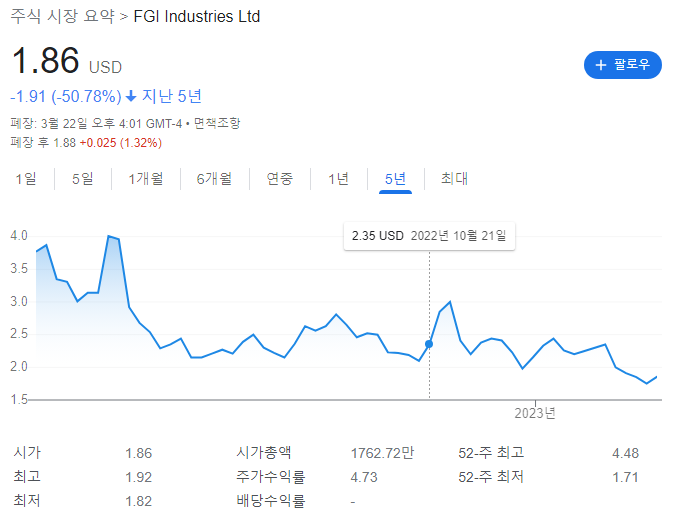Select the 5일 time range tab

83,178
